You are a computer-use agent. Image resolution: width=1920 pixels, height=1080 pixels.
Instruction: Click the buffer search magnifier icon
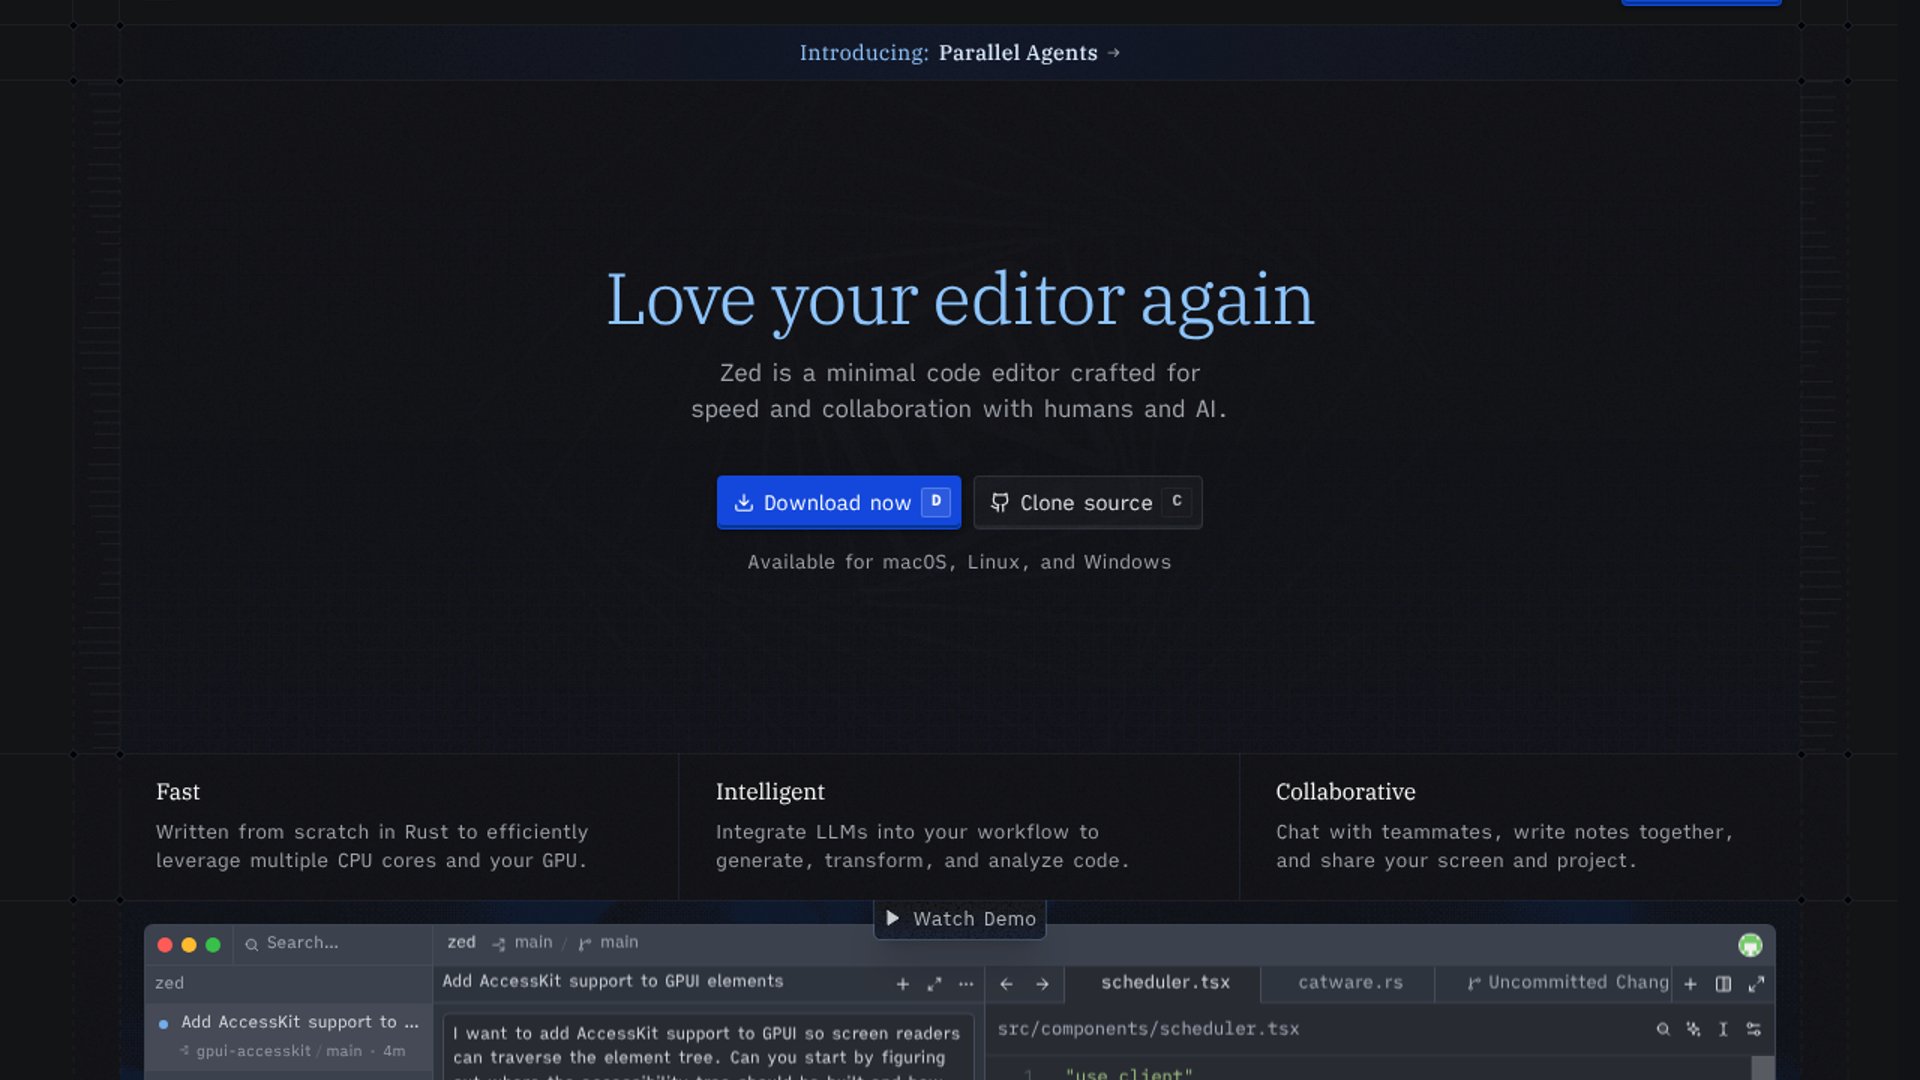pyautogui.click(x=1662, y=1029)
